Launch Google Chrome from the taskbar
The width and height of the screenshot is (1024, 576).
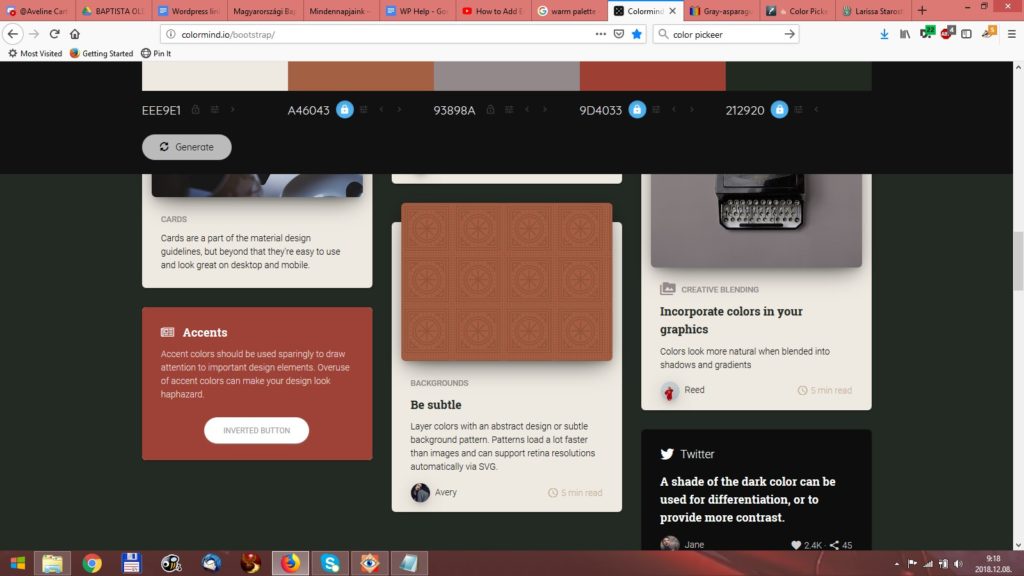tap(92, 563)
